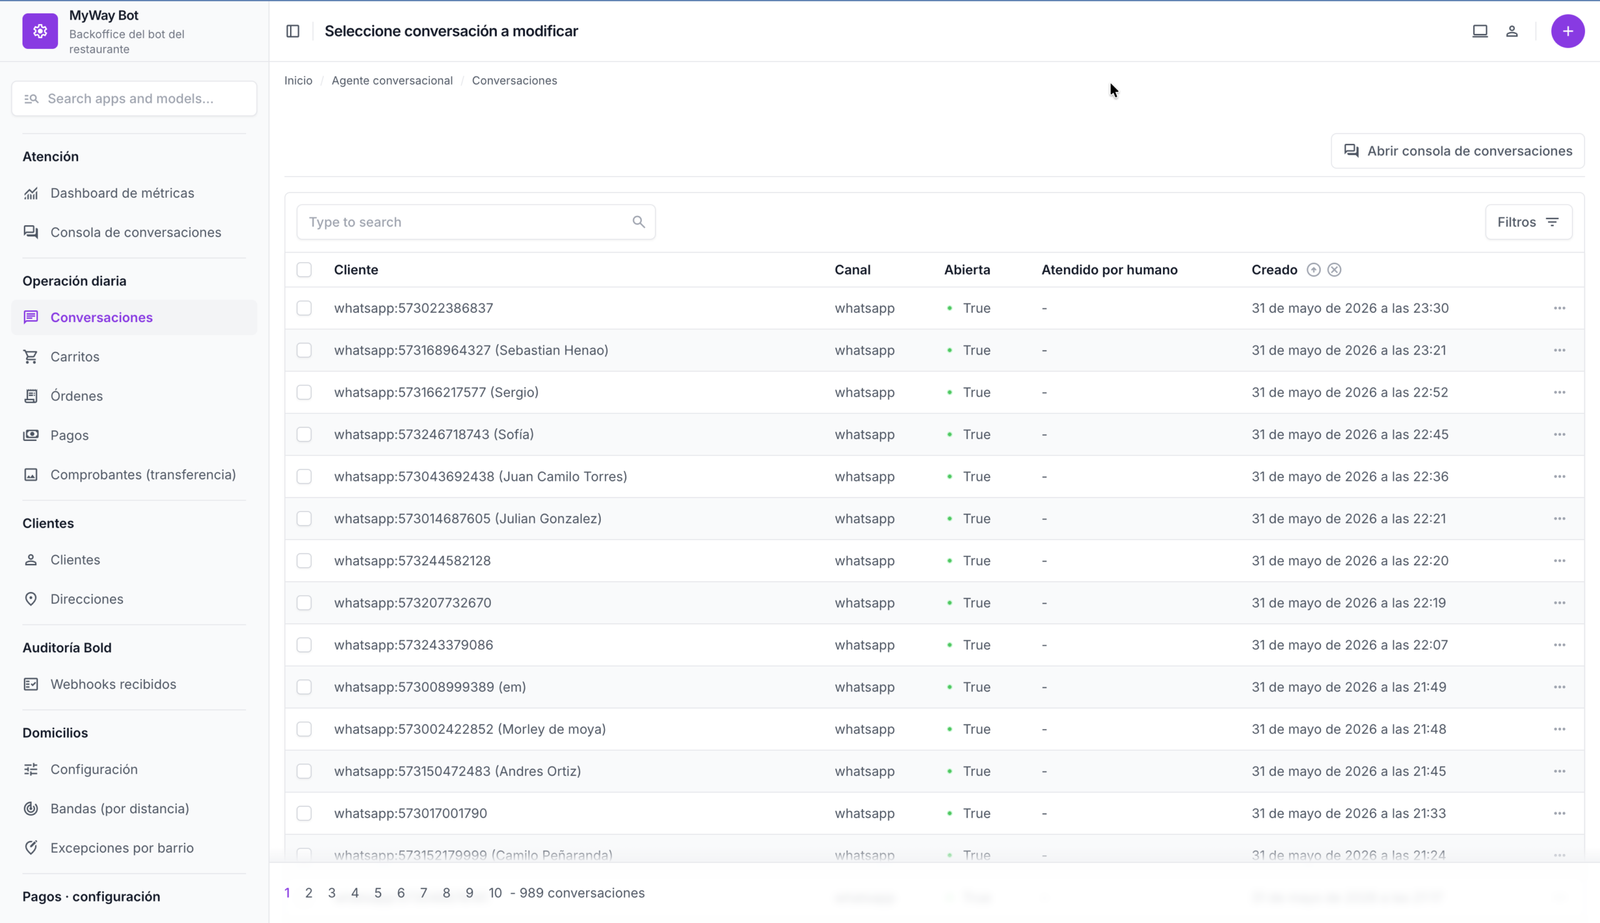Open row actions for Julian Gonzalez conversation
The width and height of the screenshot is (1600, 923).
pos(1559,518)
